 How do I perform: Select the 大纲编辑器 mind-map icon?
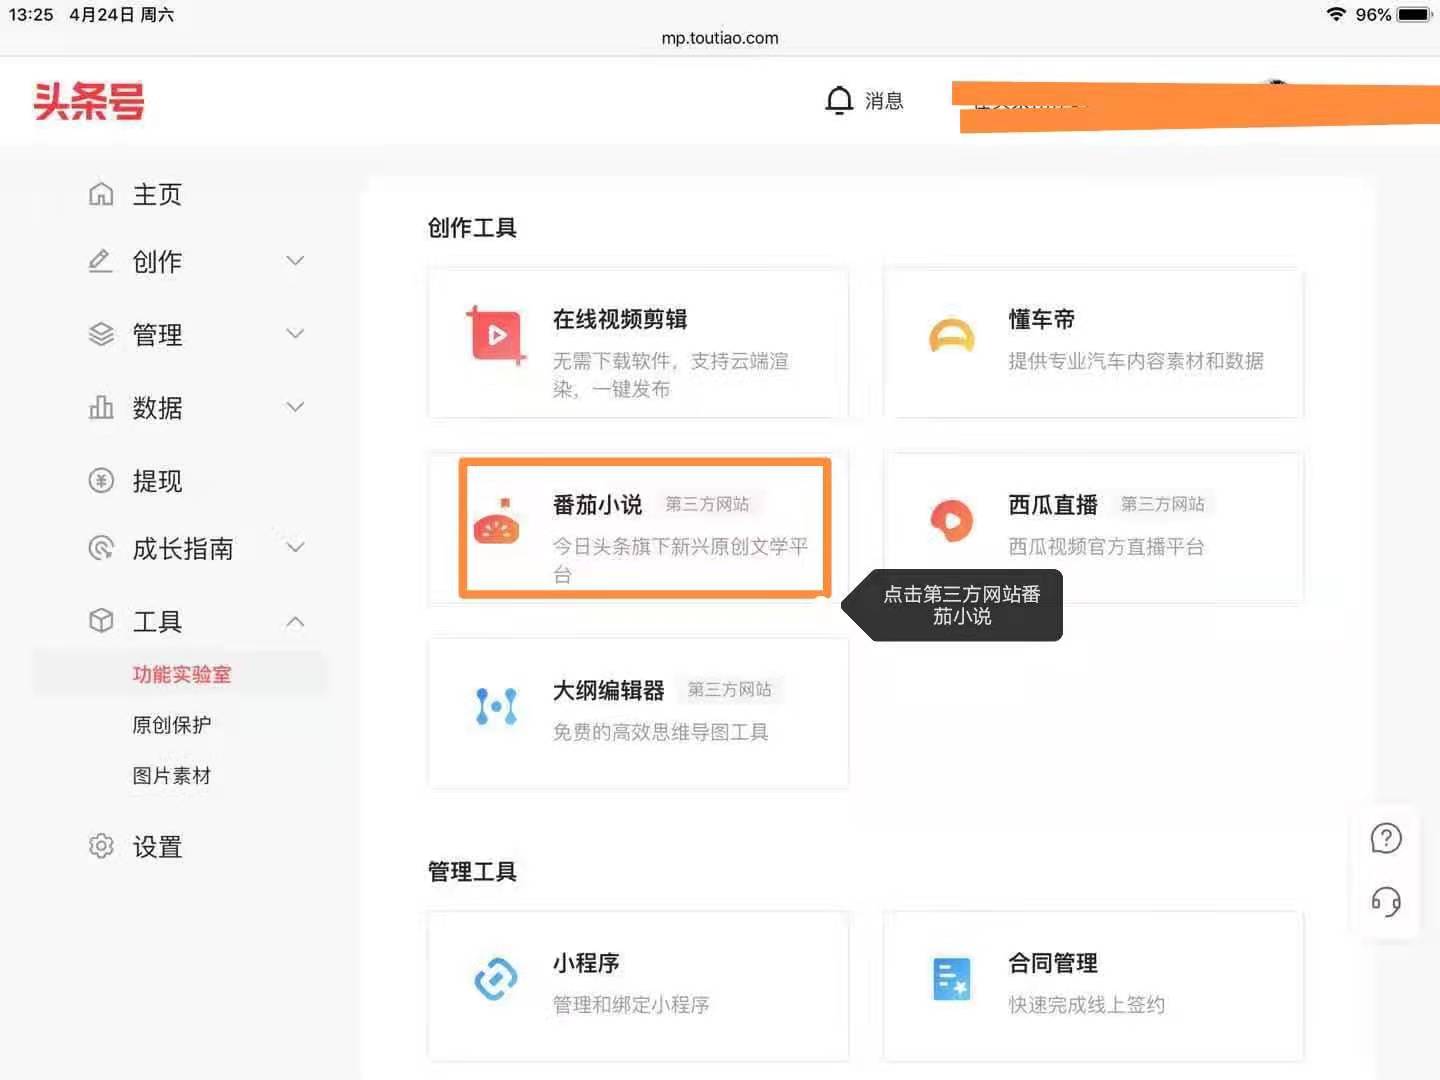coord(496,707)
